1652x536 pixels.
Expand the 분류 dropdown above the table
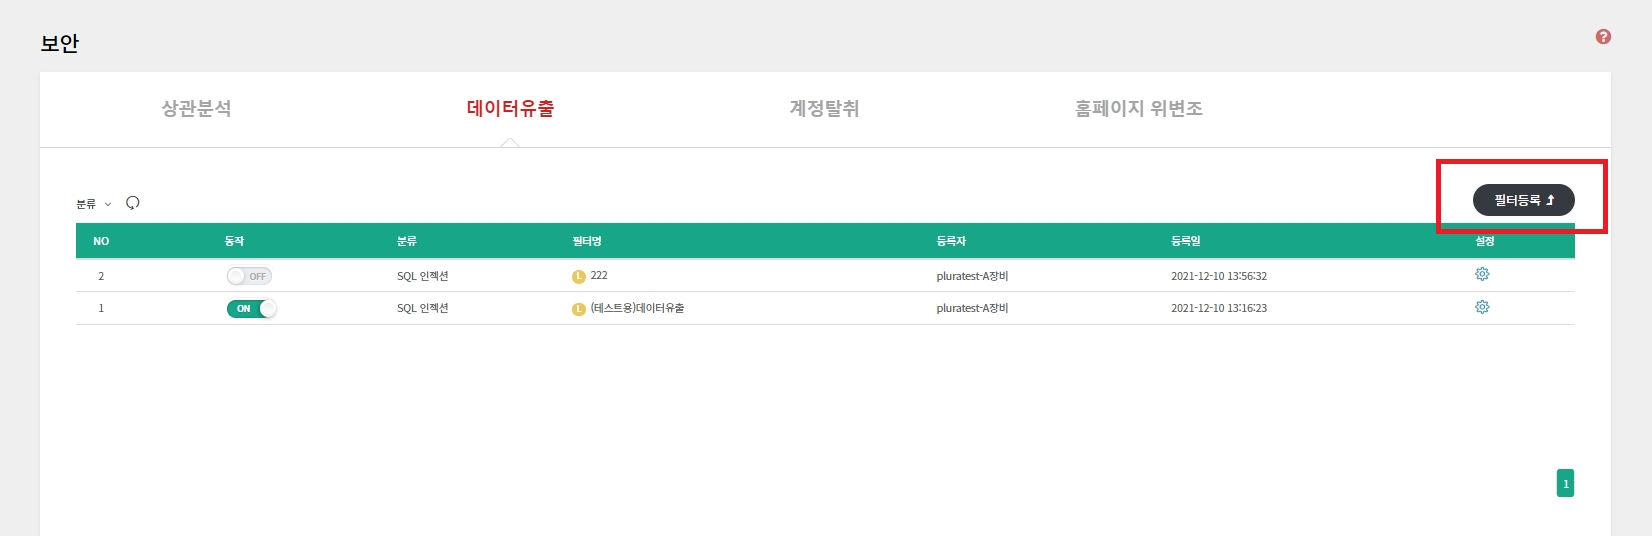(x=94, y=204)
